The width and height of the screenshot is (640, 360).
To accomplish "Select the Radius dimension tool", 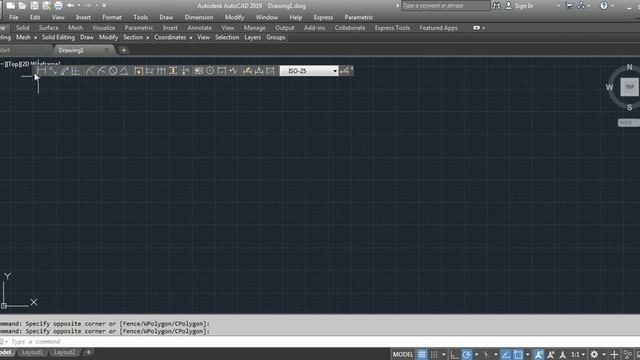I will 90,71.
